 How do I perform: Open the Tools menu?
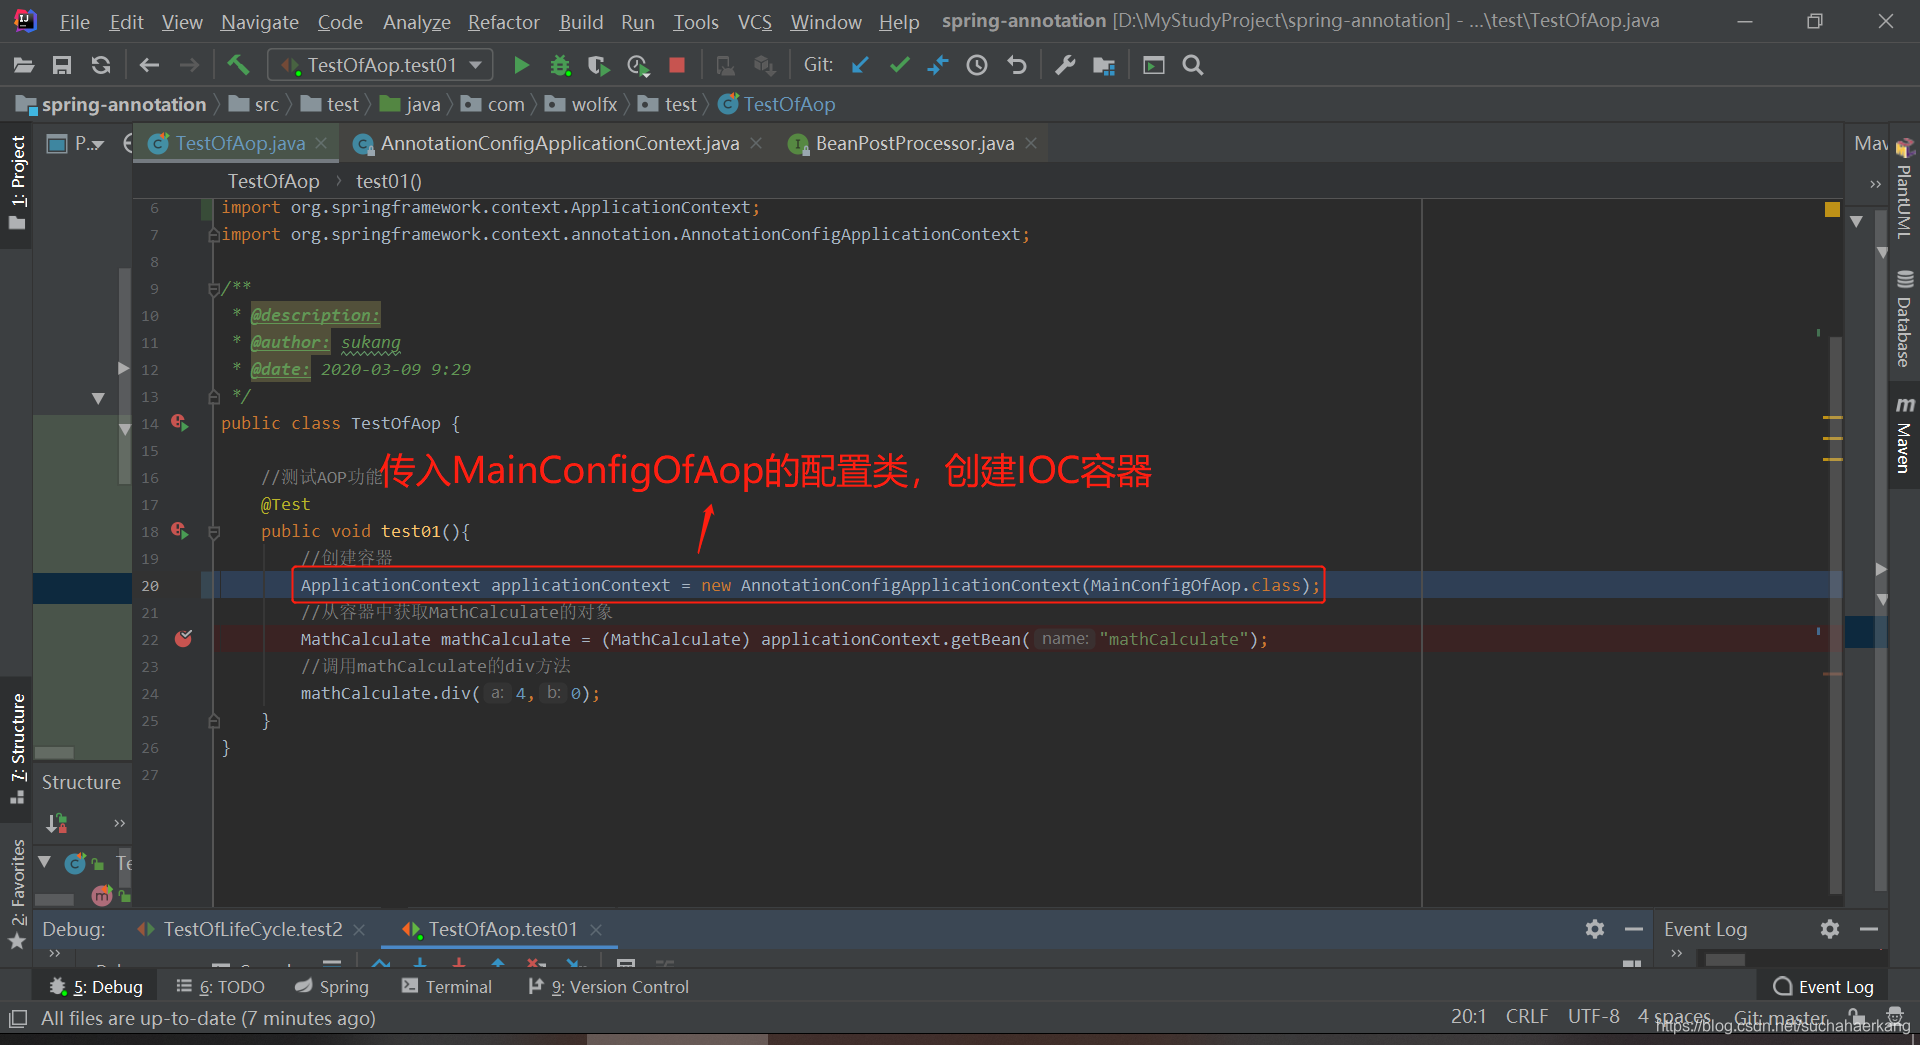pyautogui.click(x=695, y=21)
